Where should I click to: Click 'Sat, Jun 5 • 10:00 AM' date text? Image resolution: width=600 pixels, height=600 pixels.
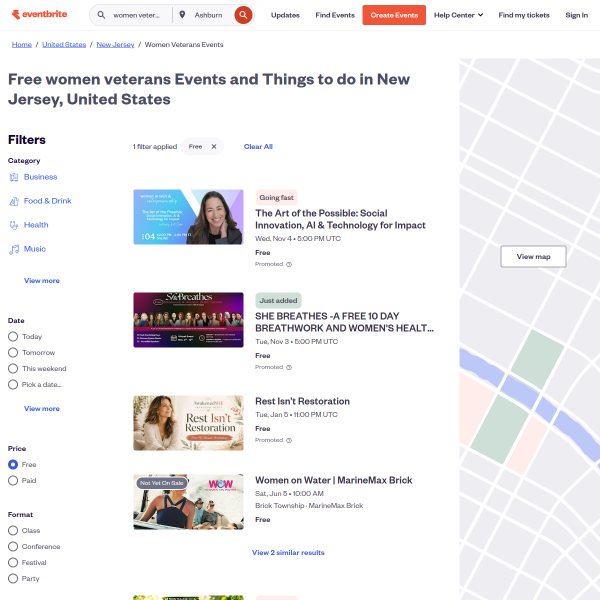point(289,494)
